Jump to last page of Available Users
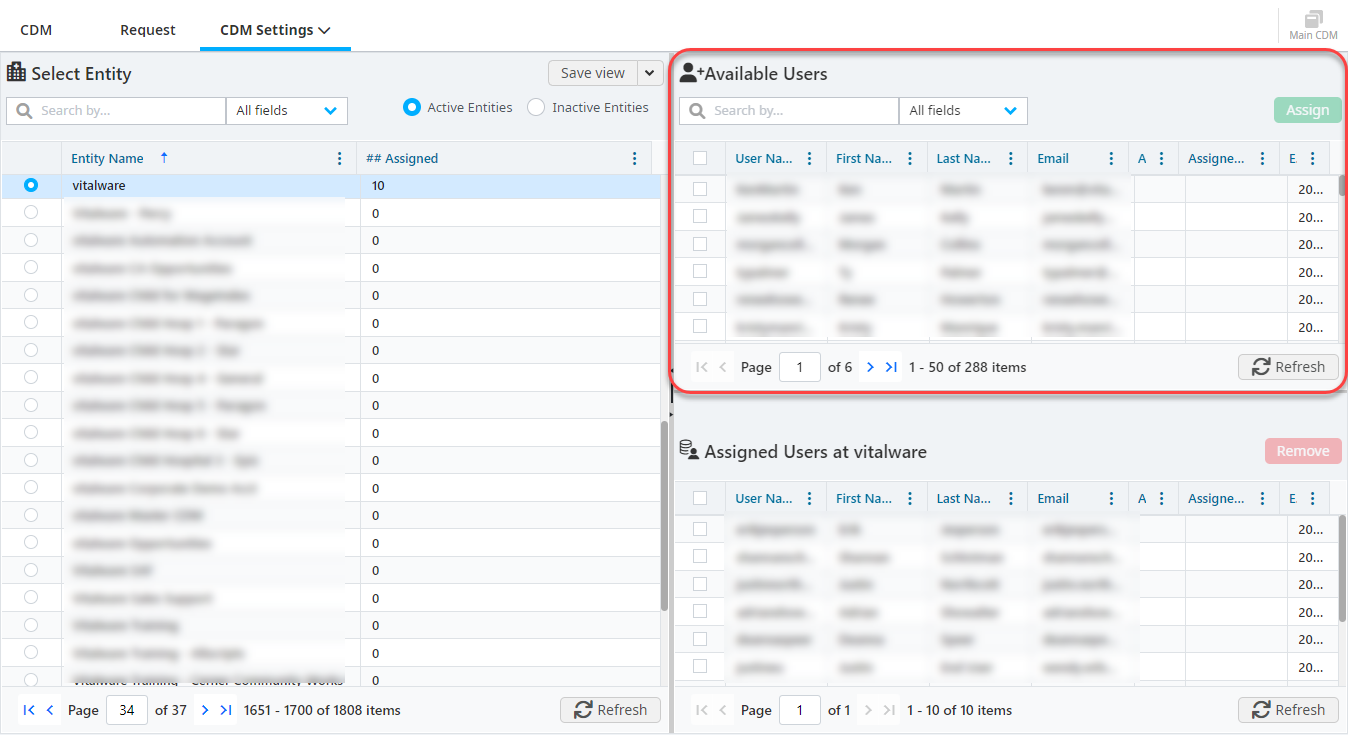 point(891,367)
